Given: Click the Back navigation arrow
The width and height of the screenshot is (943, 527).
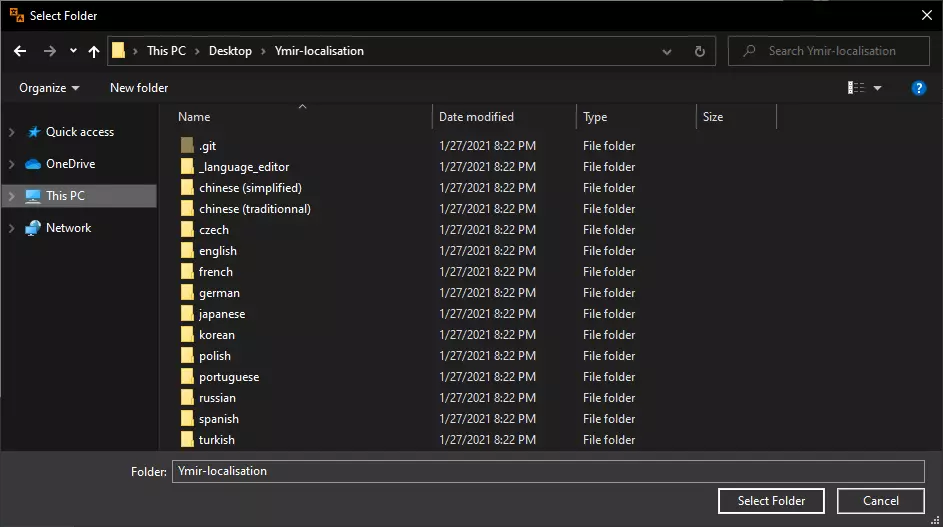Looking at the screenshot, I should (x=20, y=51).
